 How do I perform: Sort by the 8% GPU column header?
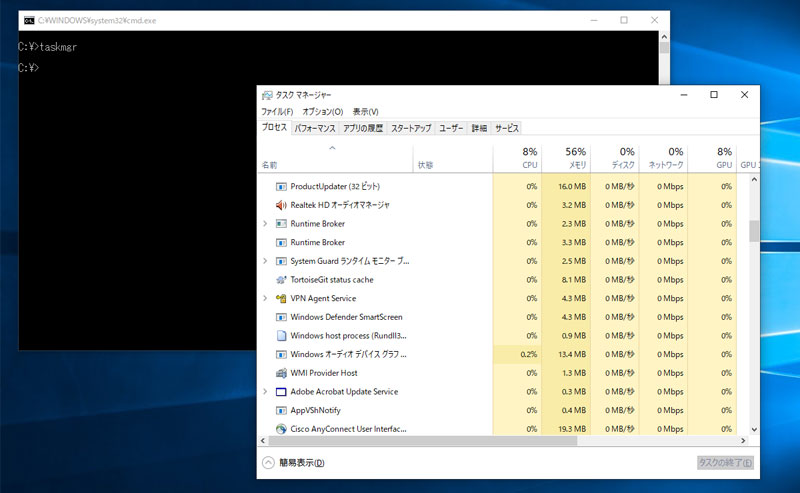(x=712, y=159)
